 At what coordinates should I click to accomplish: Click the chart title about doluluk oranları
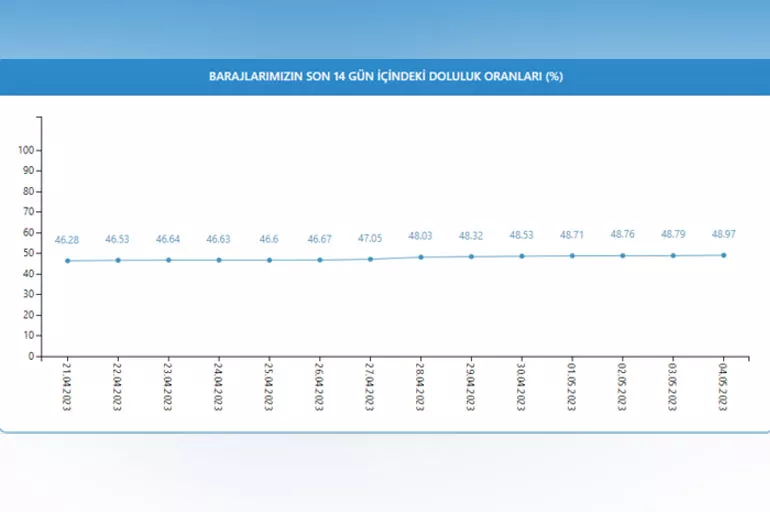click(385, 77)
